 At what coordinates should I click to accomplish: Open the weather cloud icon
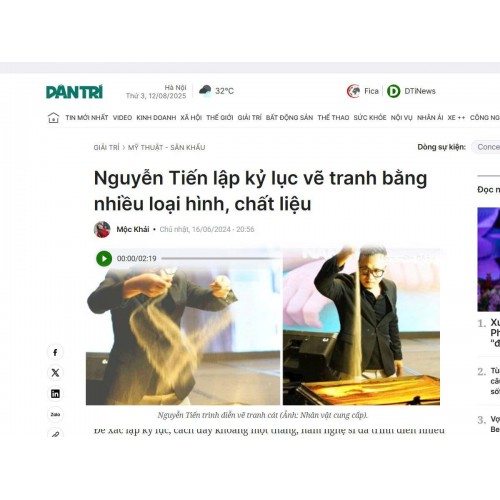[x=205, y=91]
